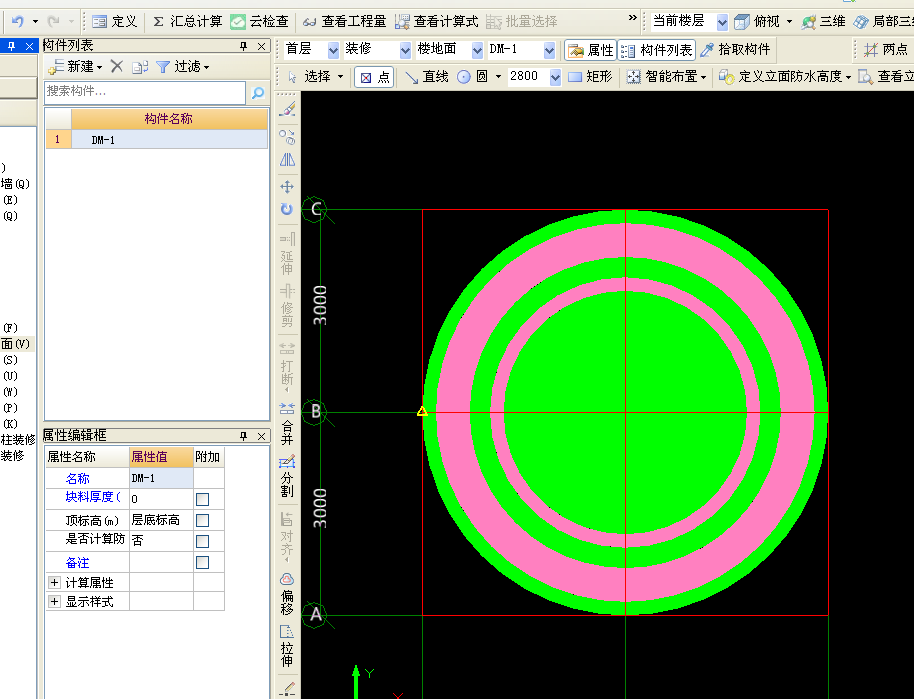Click the 两点 two-point axis tool

coord(885,50)
